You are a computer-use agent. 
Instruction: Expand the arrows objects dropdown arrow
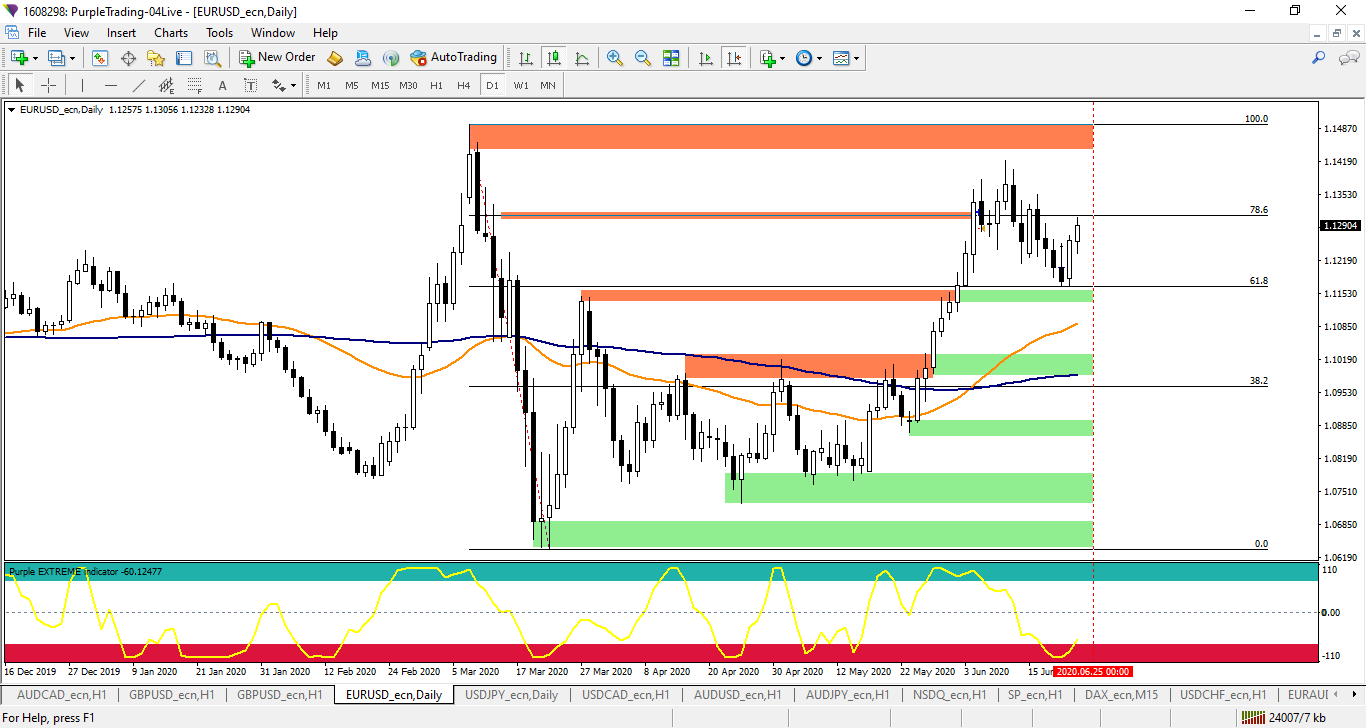[293, 85]
